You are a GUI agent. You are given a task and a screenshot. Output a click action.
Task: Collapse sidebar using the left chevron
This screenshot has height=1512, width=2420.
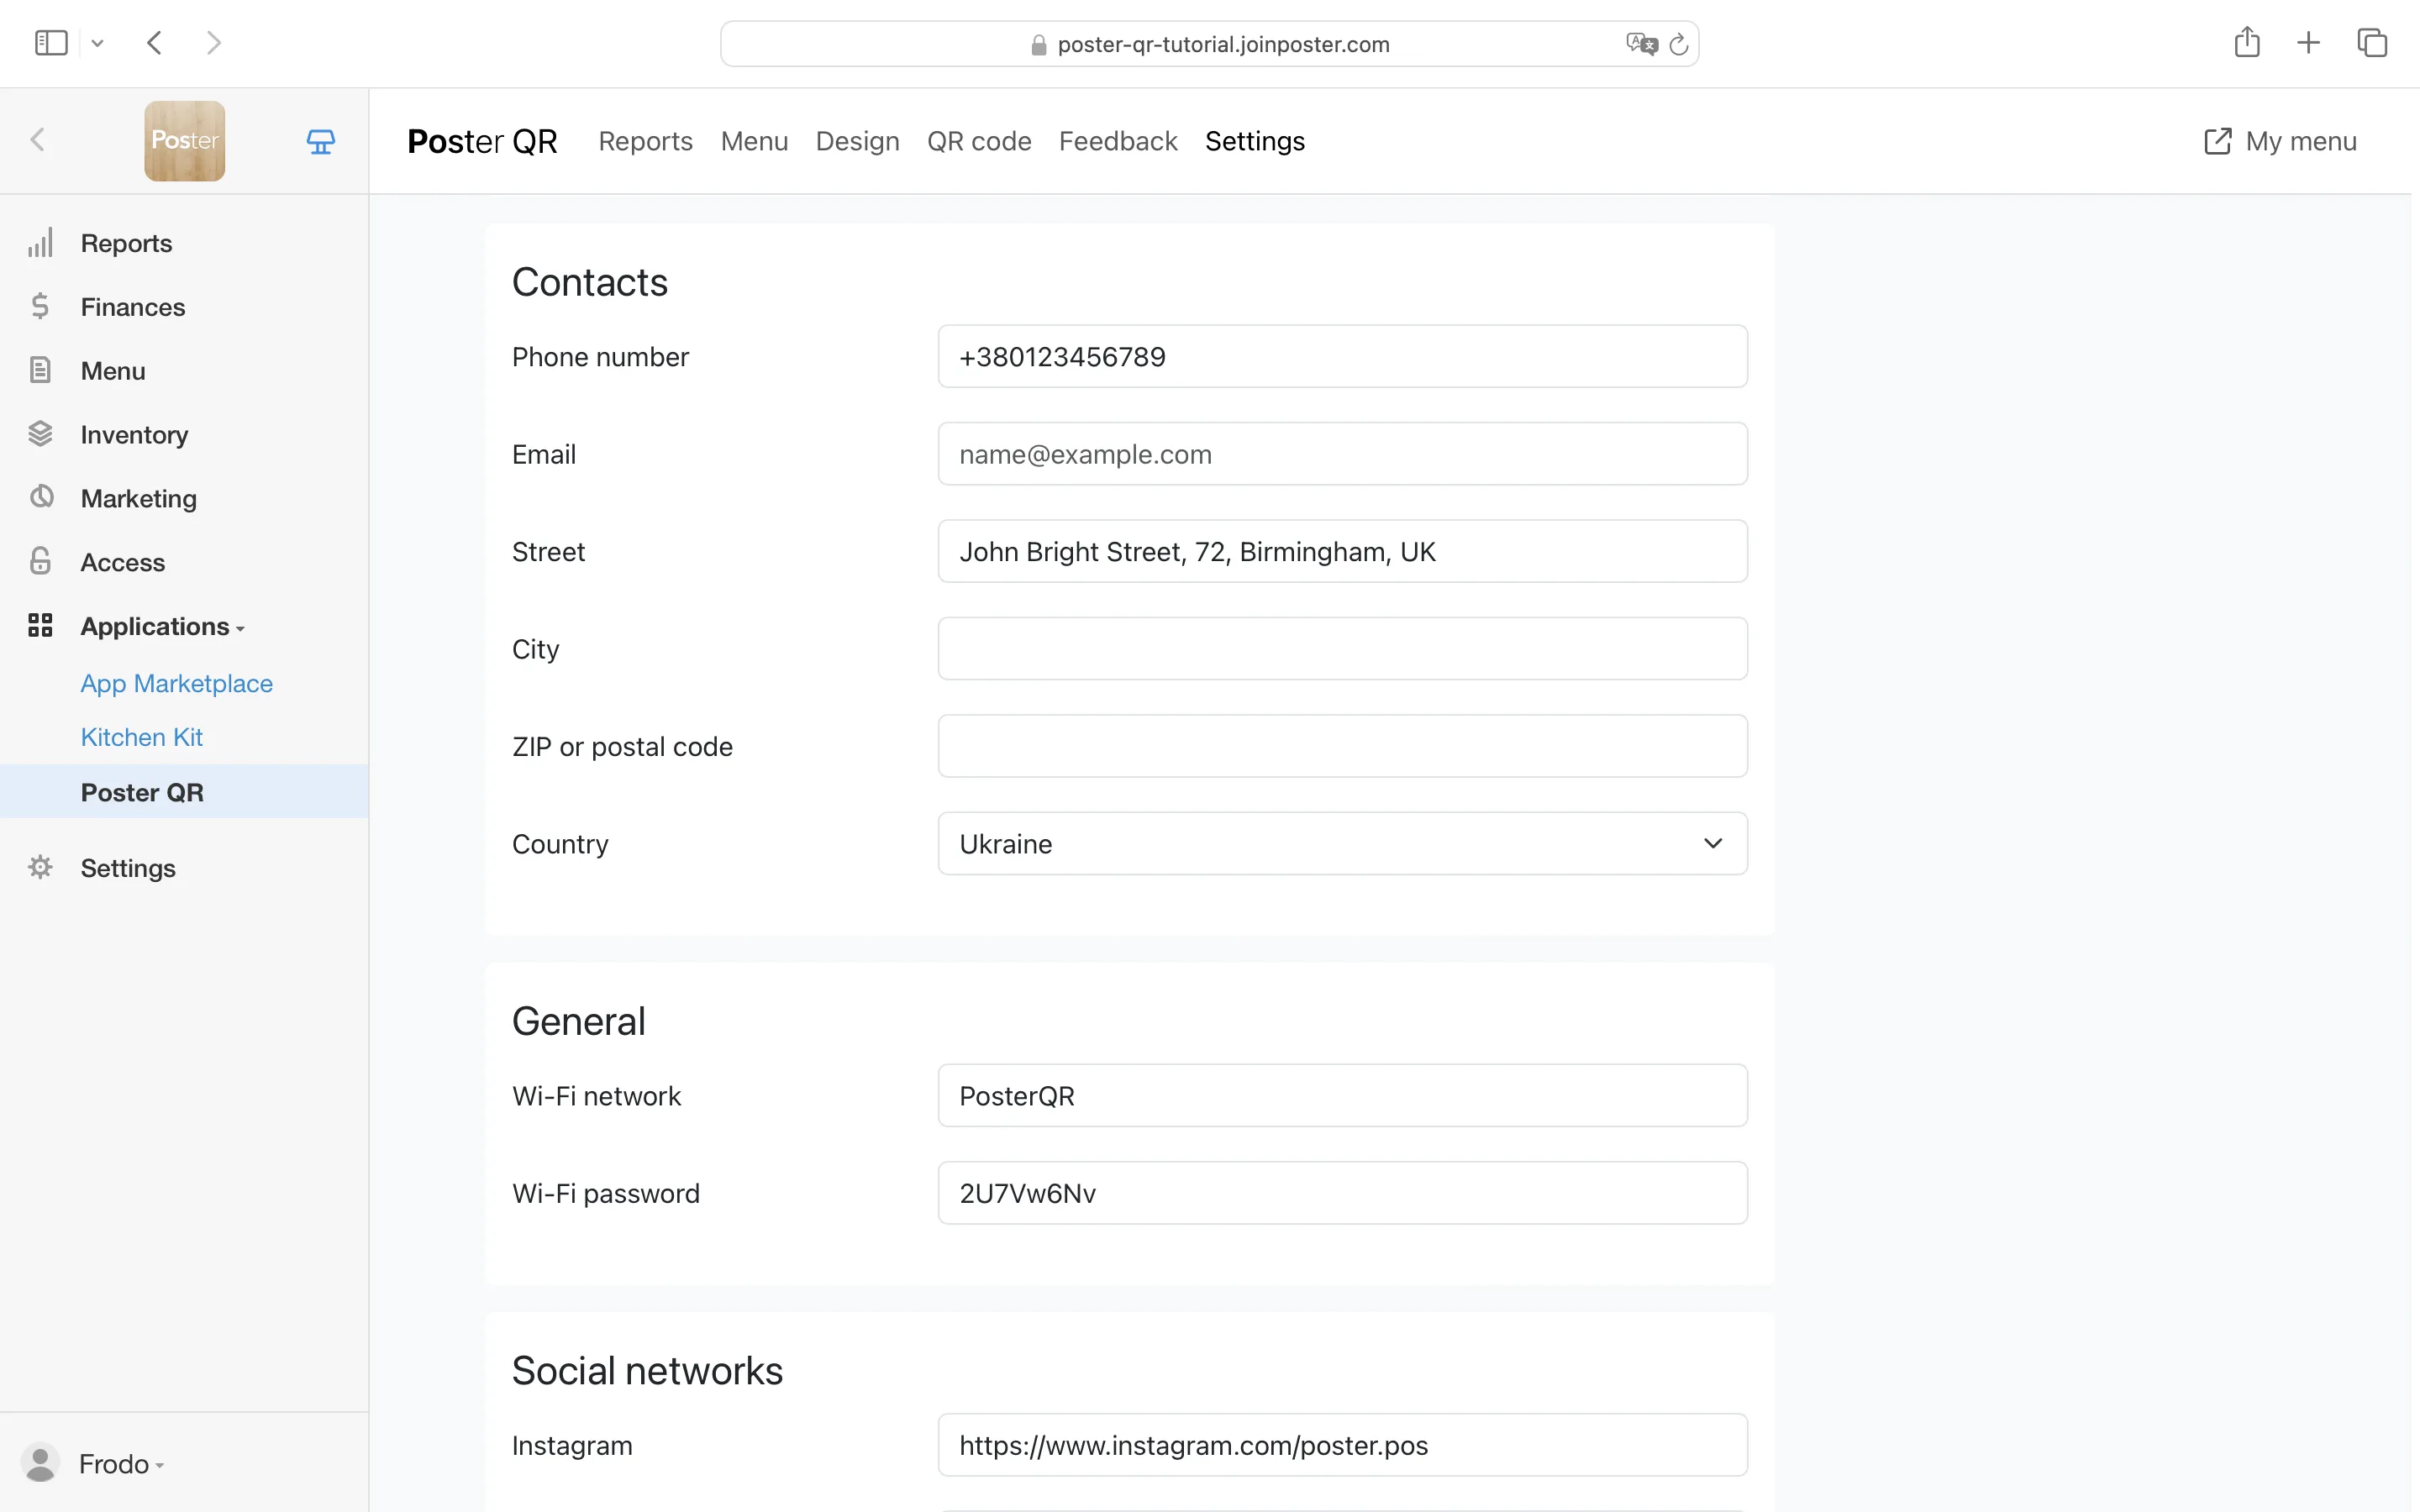click(38, 140)
